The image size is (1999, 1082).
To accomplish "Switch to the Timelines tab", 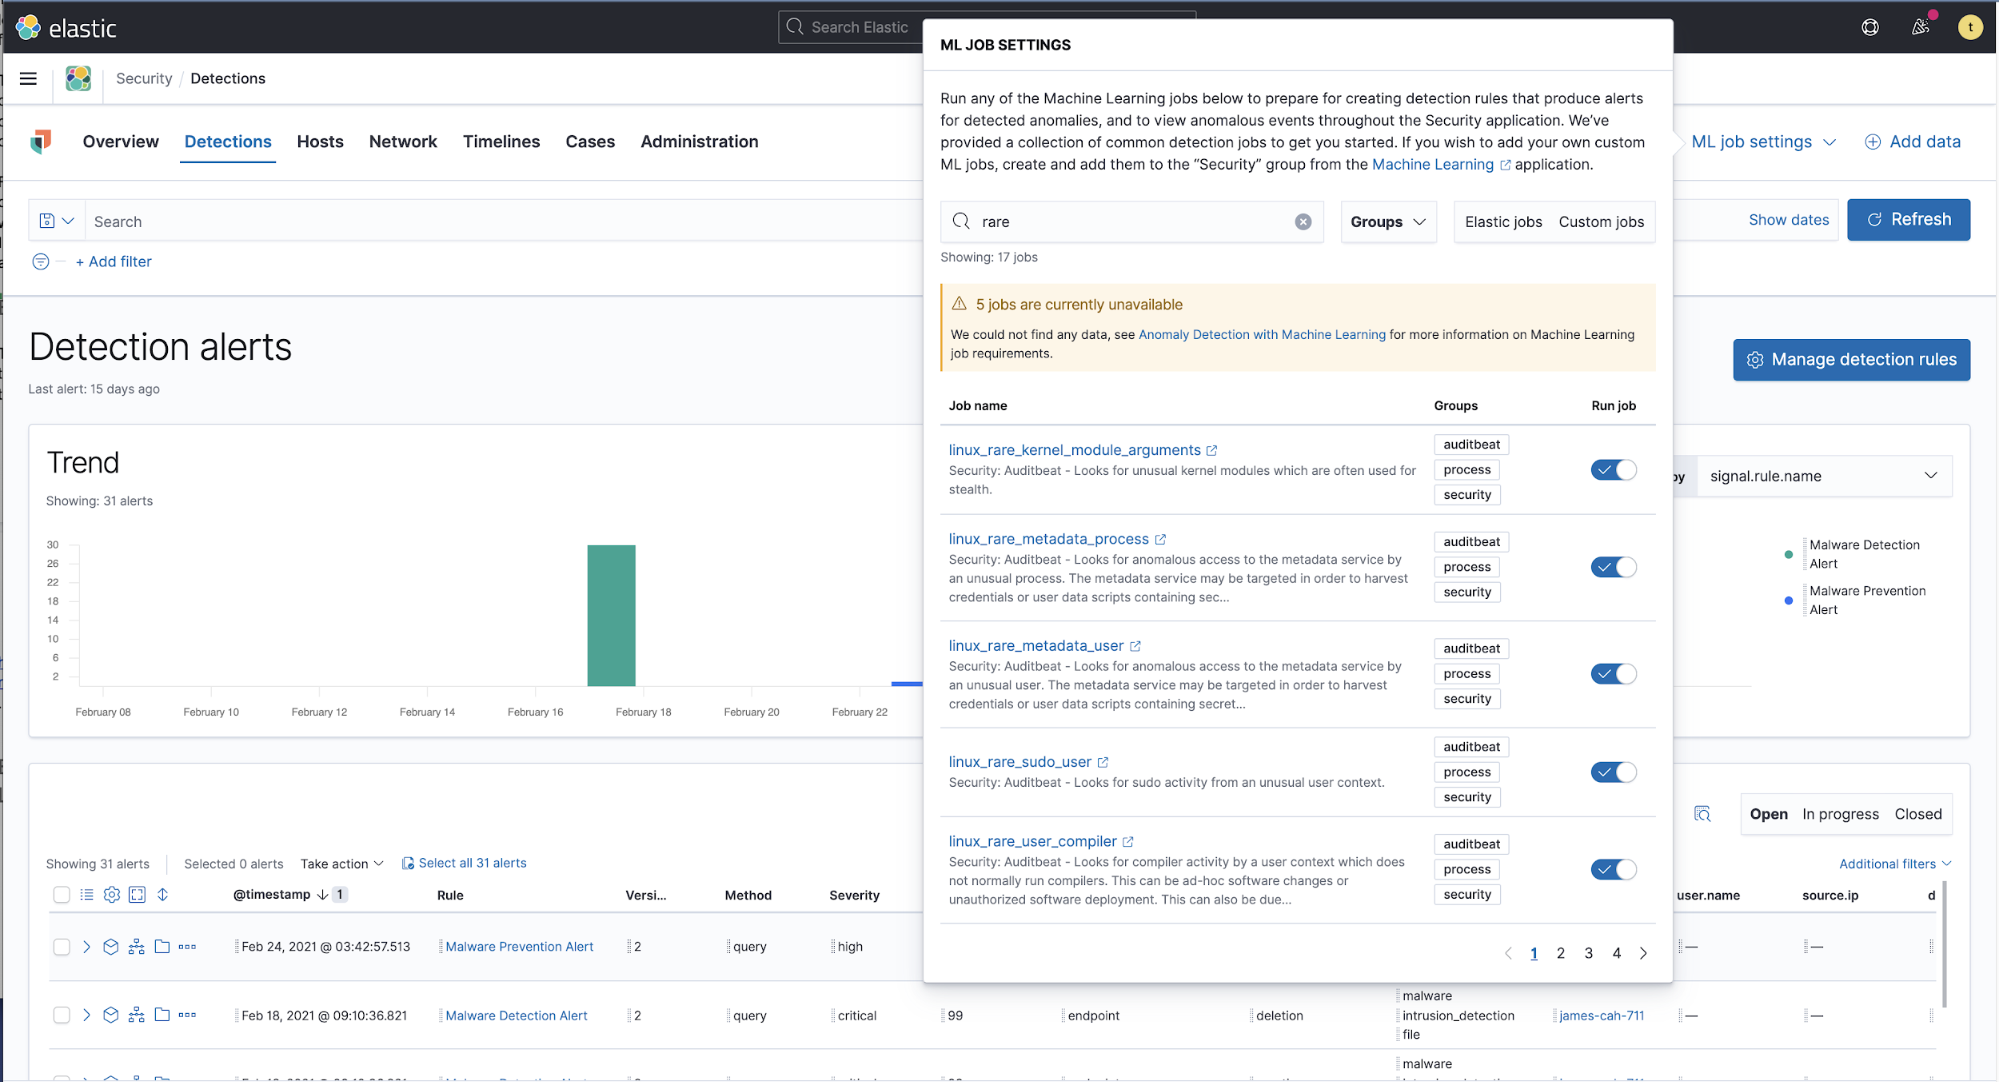I will click(x=501, y=142).
